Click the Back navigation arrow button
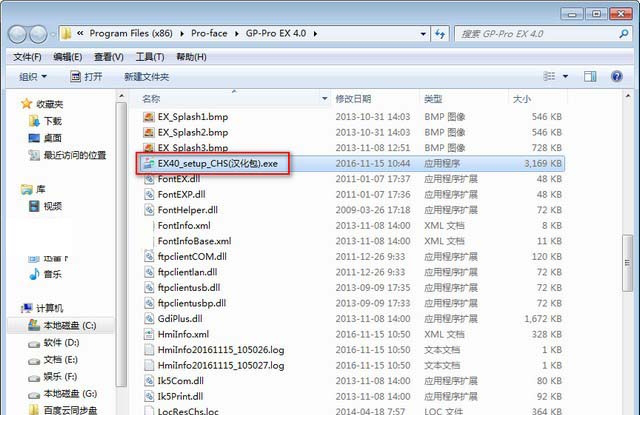 tap(18, 34)
